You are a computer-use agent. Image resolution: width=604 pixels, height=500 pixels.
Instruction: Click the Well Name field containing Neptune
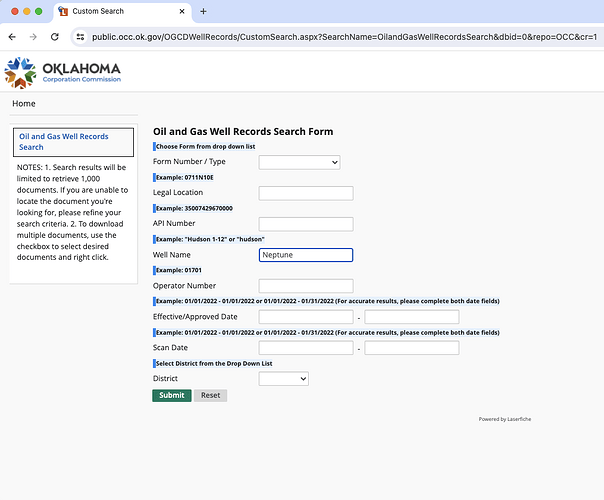(x=305, y=255)
